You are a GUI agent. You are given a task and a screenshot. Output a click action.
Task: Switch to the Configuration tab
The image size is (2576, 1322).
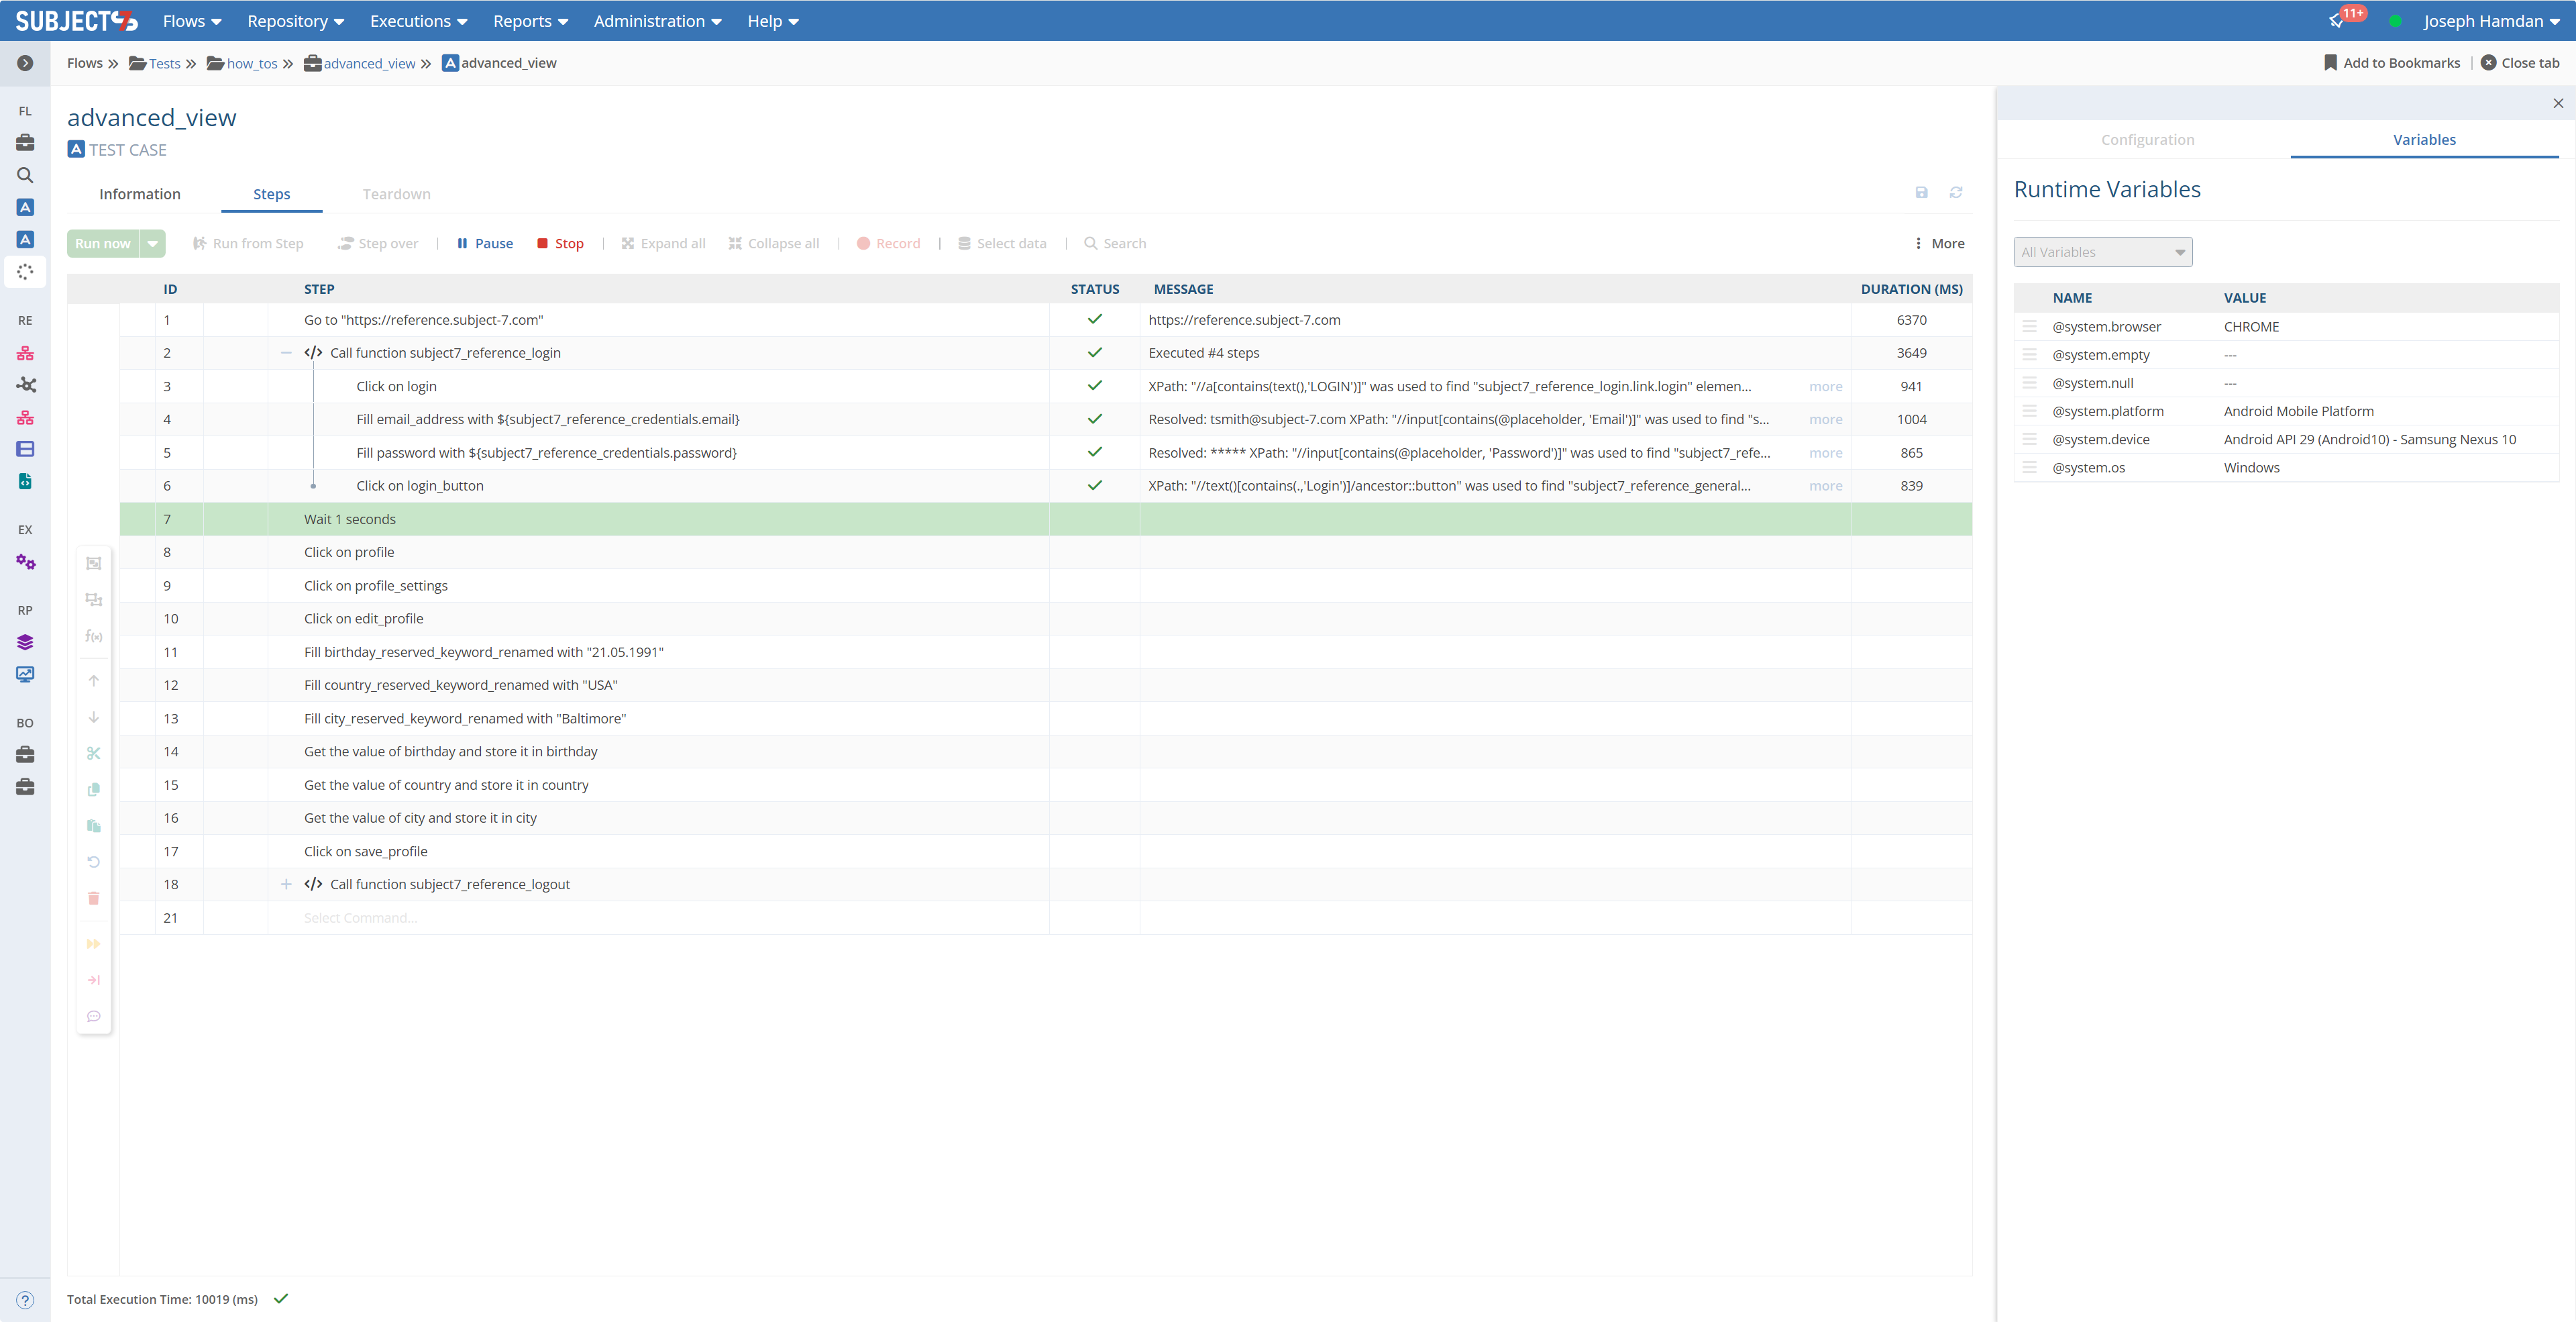2147,140
